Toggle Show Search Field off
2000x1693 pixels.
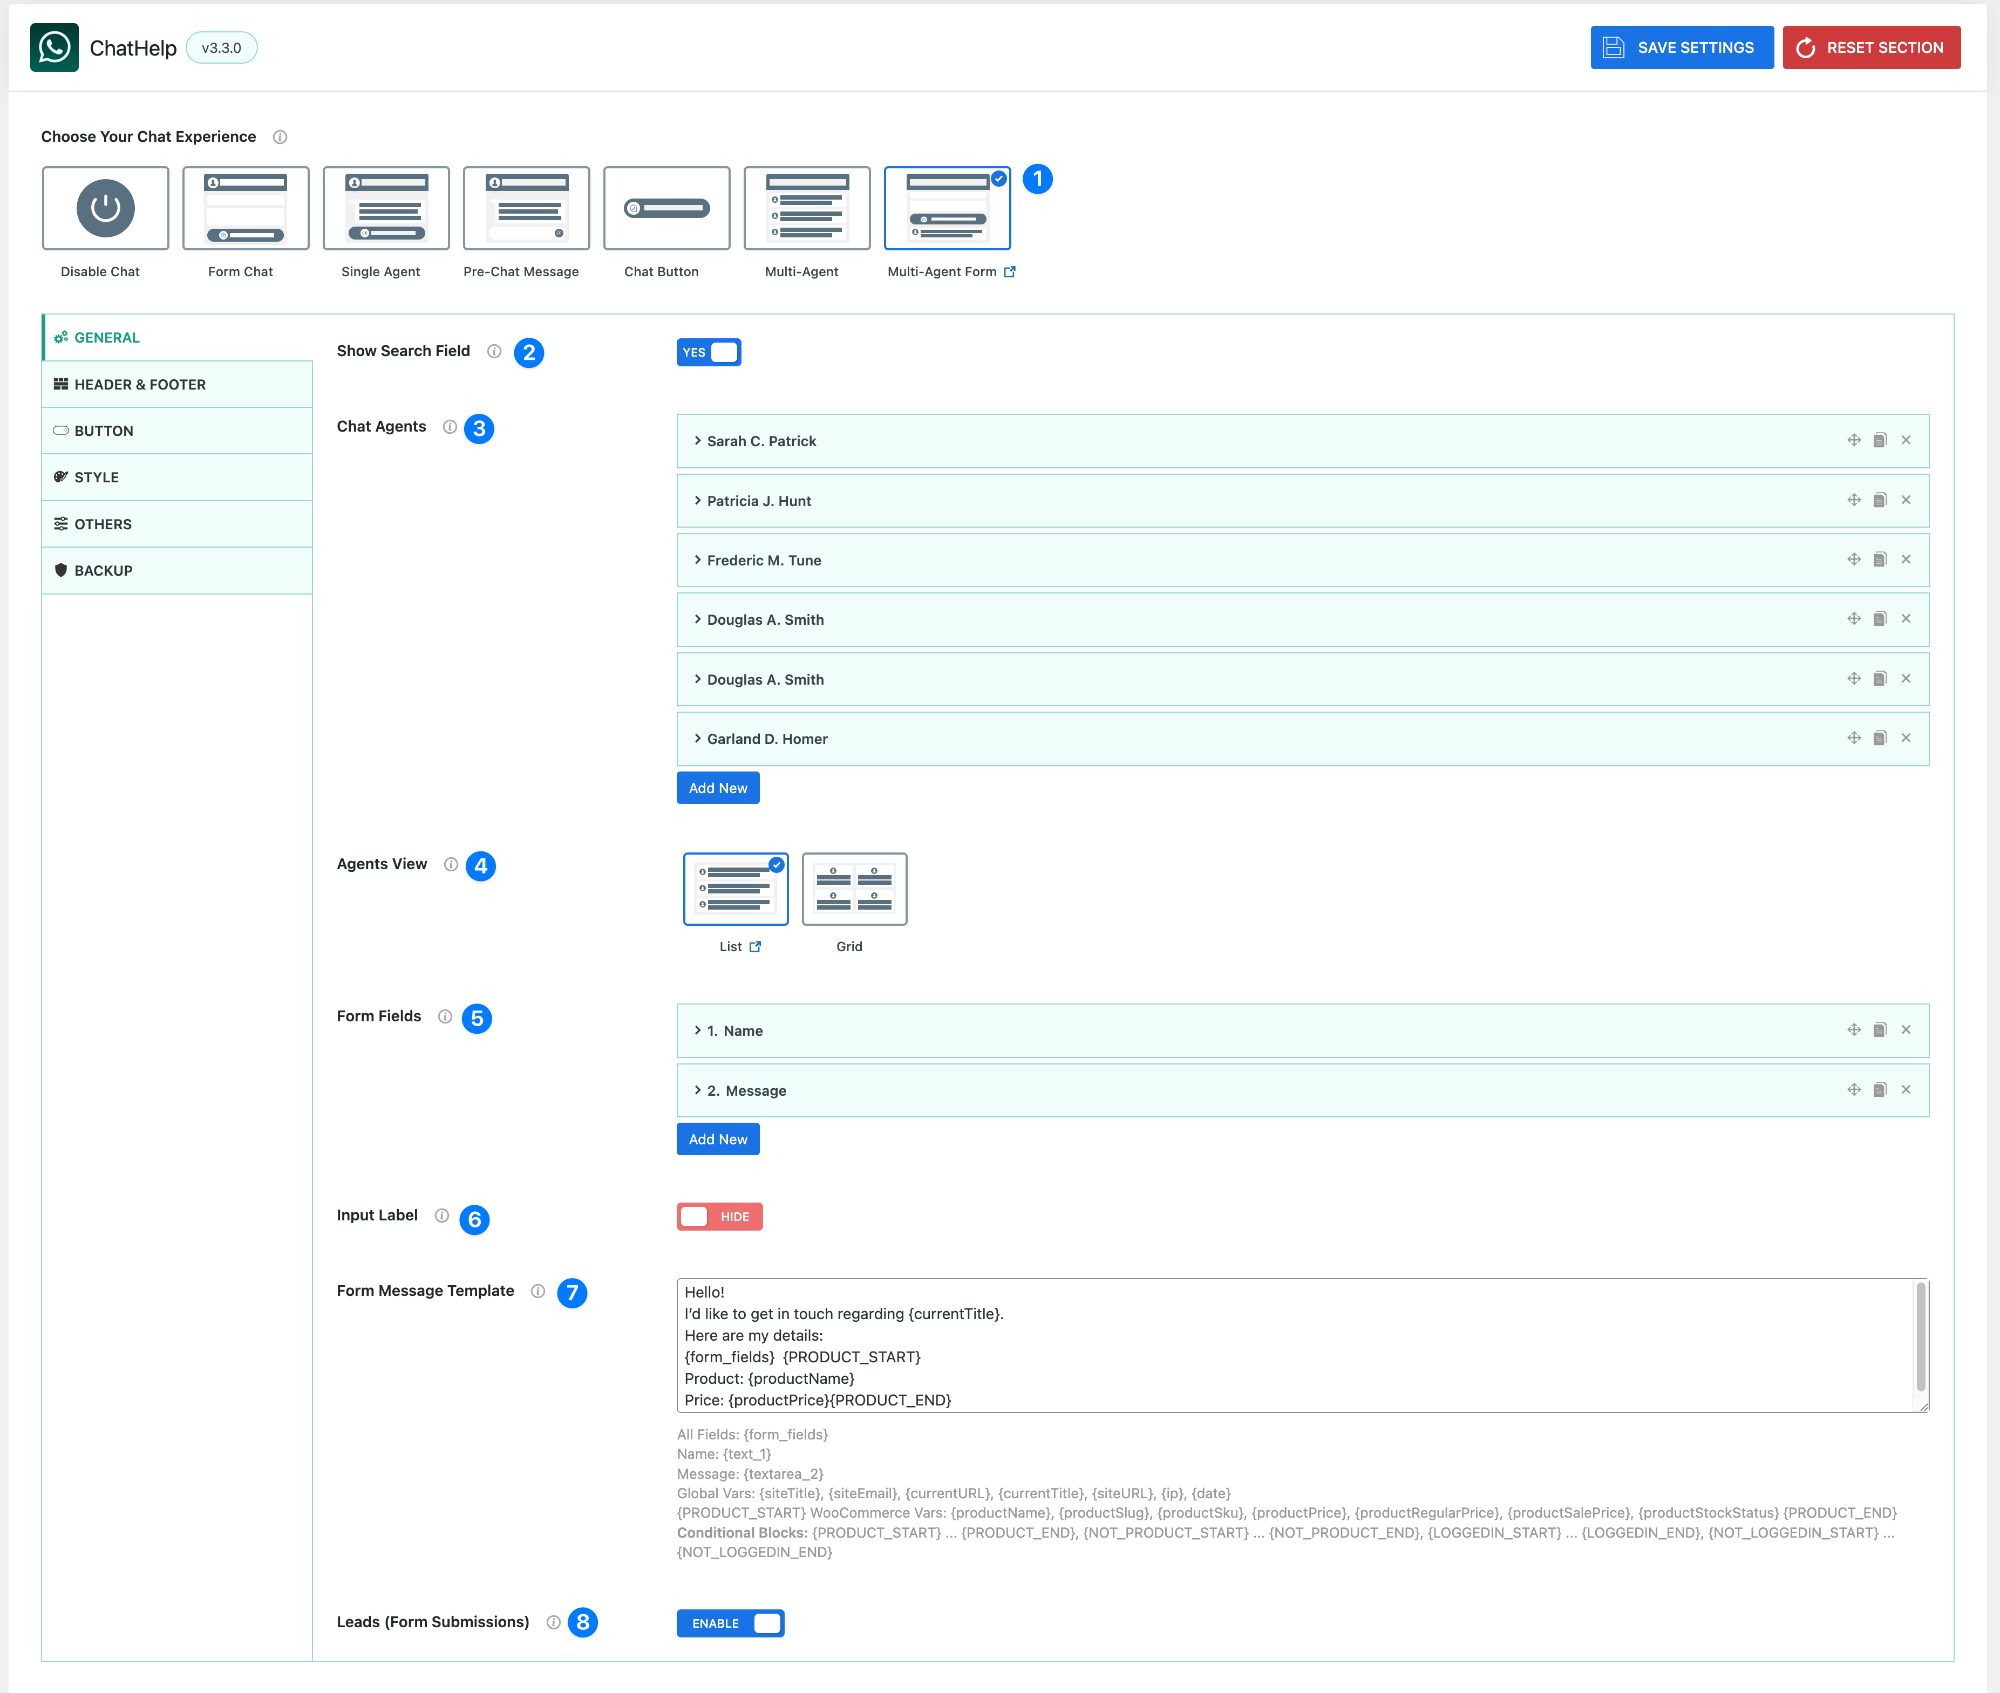[x=709, y=351]
